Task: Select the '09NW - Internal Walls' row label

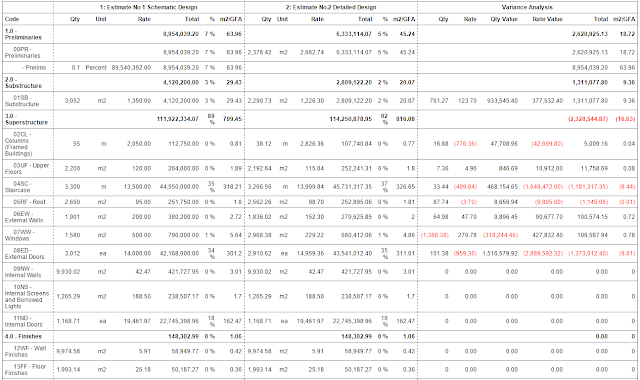Action: pyautogui.click(x=23, y=271)
